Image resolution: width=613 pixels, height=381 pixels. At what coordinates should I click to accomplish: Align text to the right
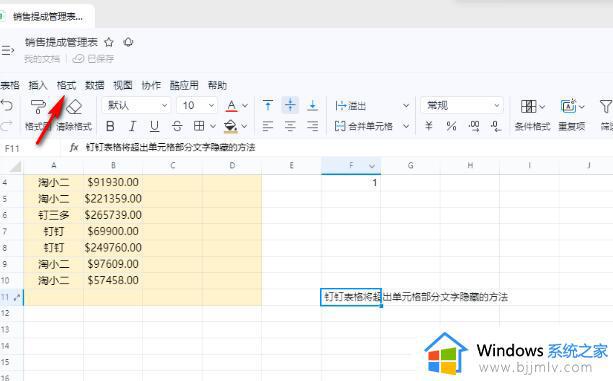coord(312,126)
